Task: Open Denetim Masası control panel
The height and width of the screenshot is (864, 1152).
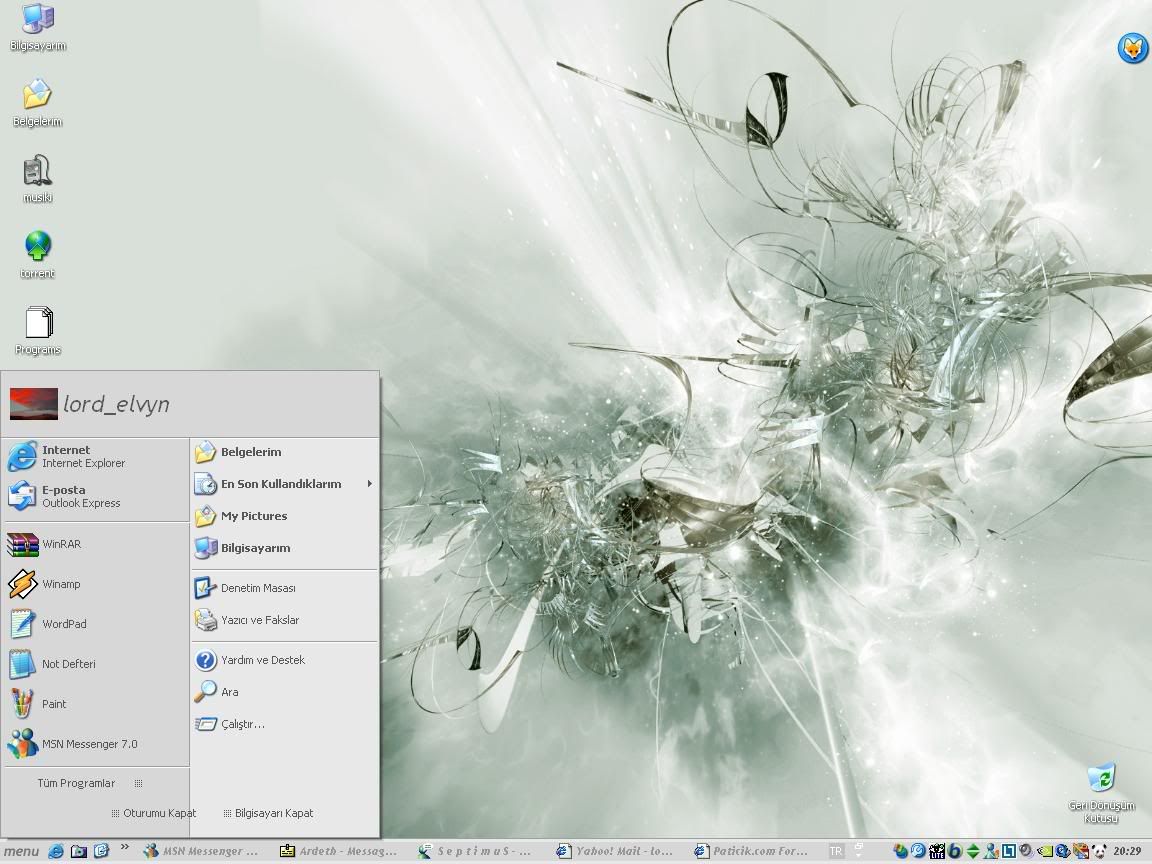Action: 258,588
